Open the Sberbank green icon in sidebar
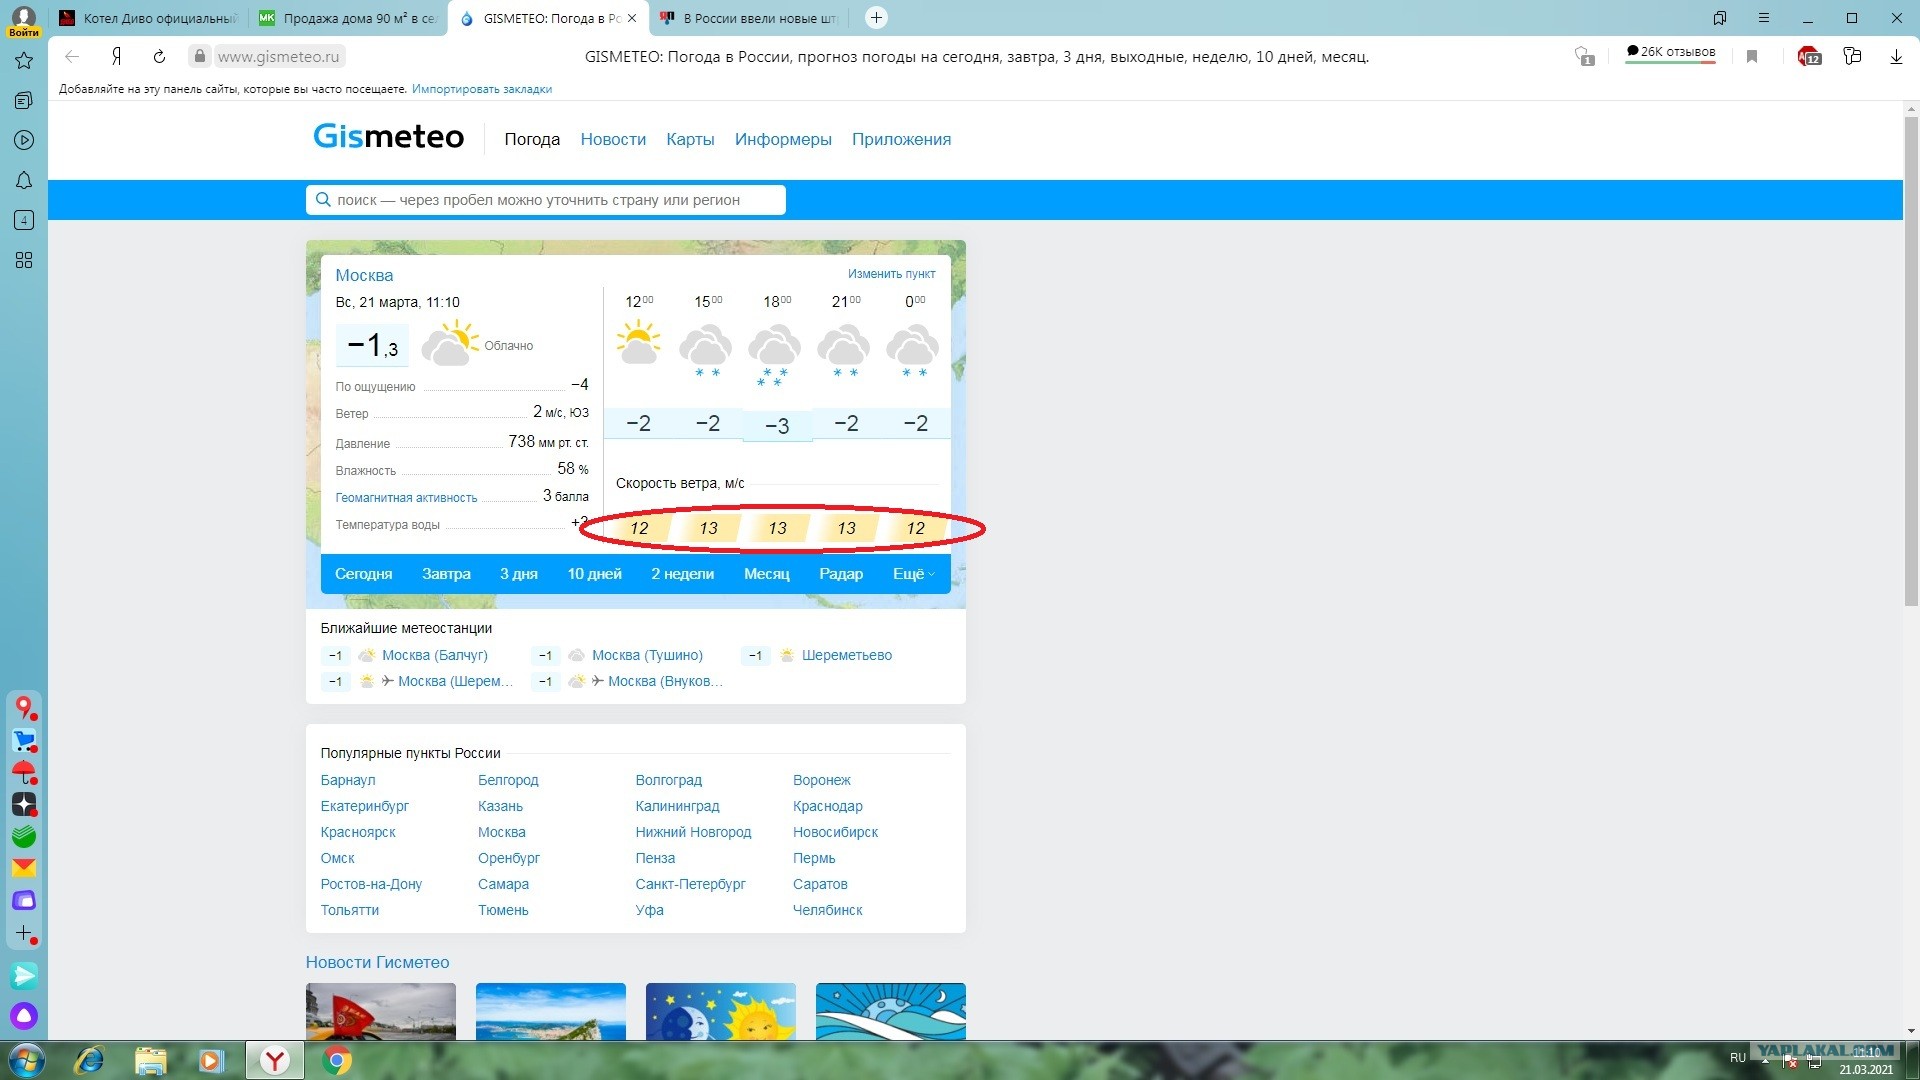 24,836
